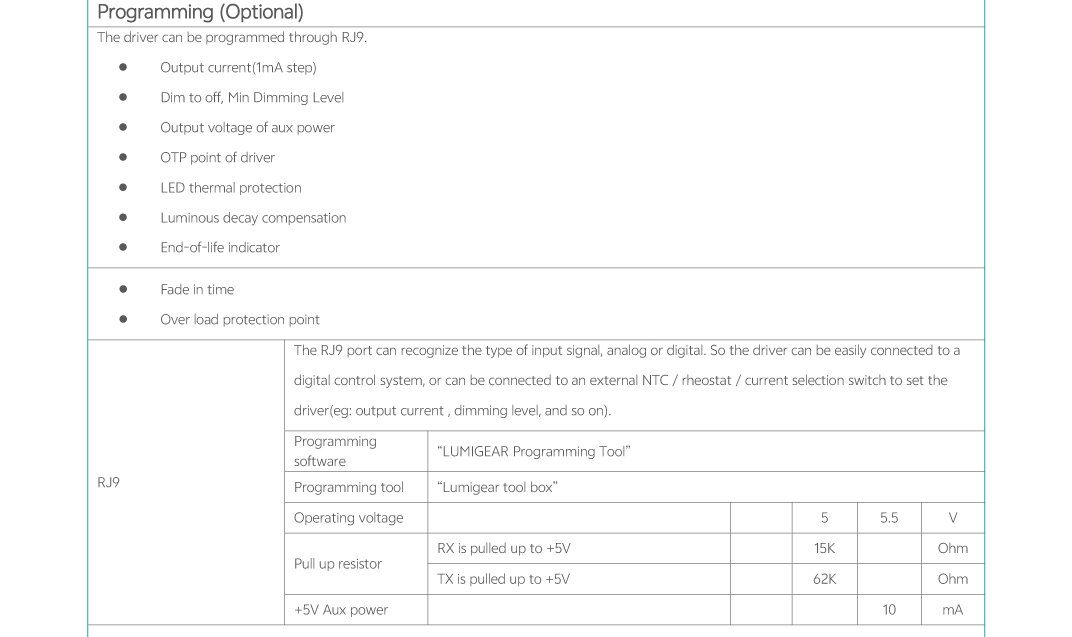1072x637 pixels.
Task: Select the Over load protection point item
Action: (x=240, y=320)
